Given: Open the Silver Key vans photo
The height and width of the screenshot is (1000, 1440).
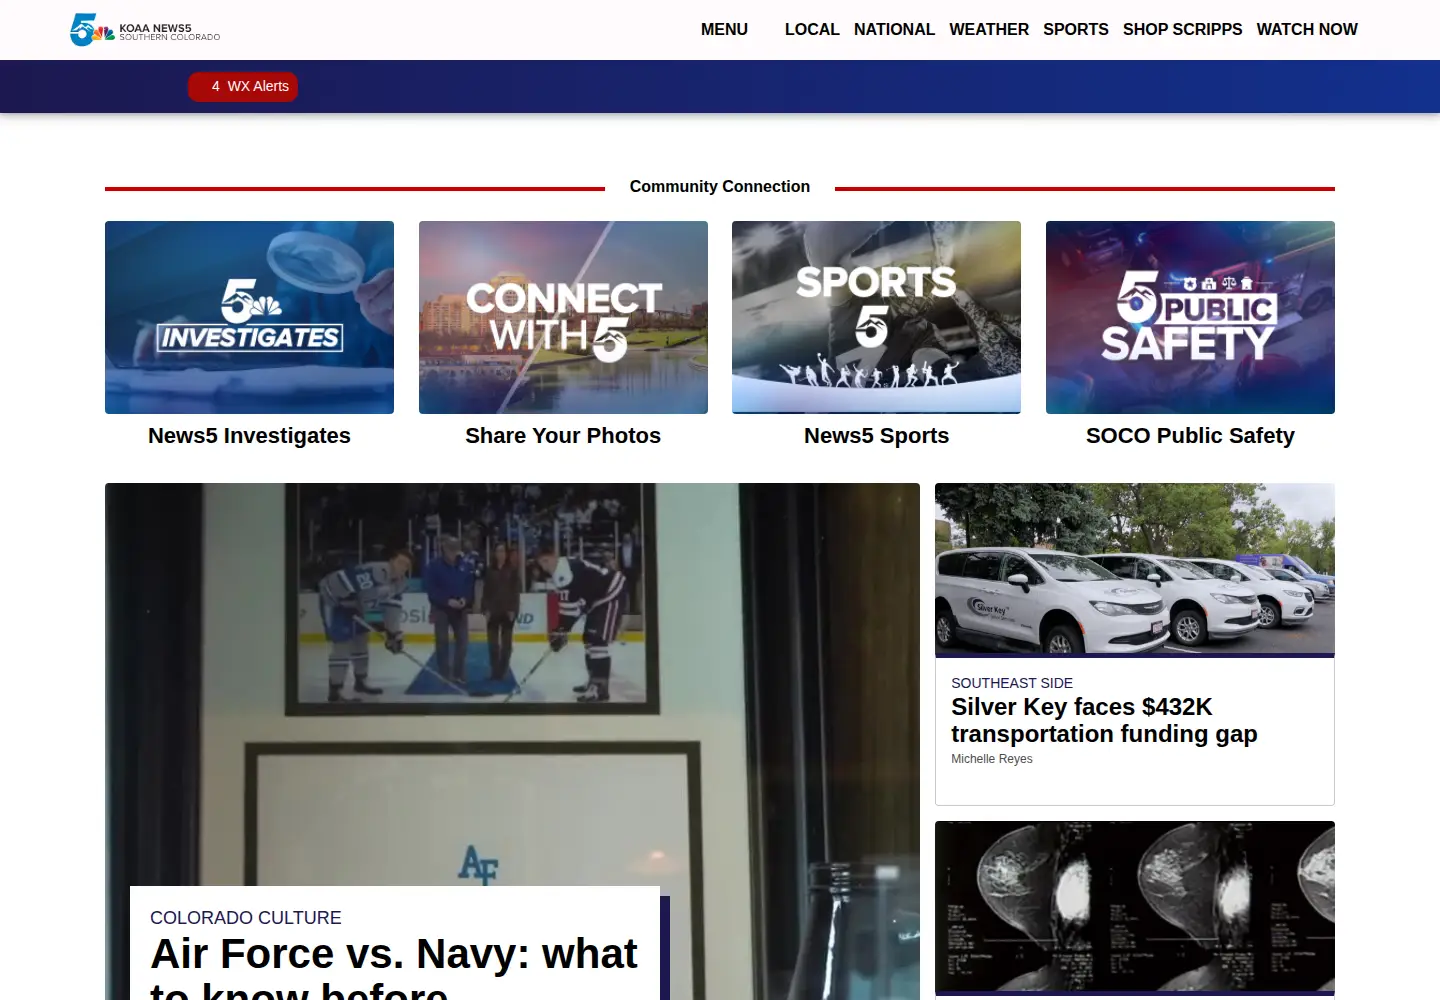Looking at the screenshot, I should click(x=1134, y=568).
